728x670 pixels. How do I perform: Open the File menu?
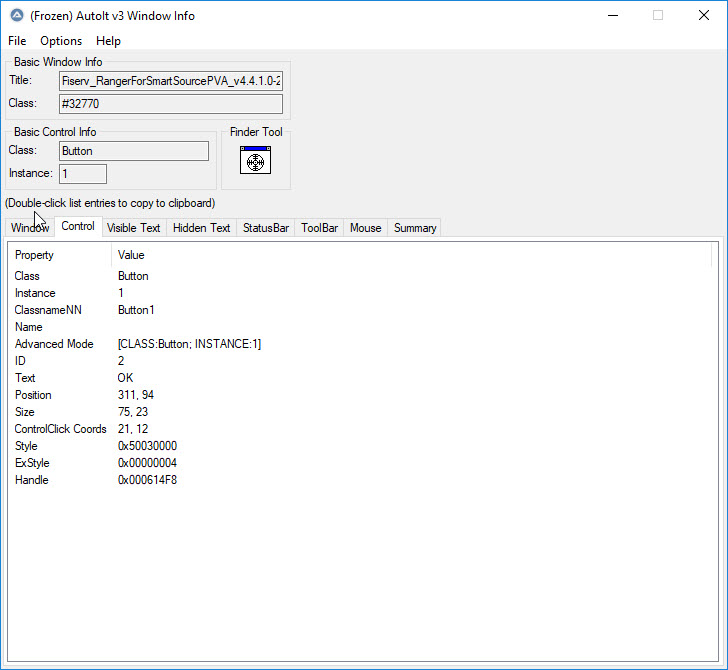[17, 41]
